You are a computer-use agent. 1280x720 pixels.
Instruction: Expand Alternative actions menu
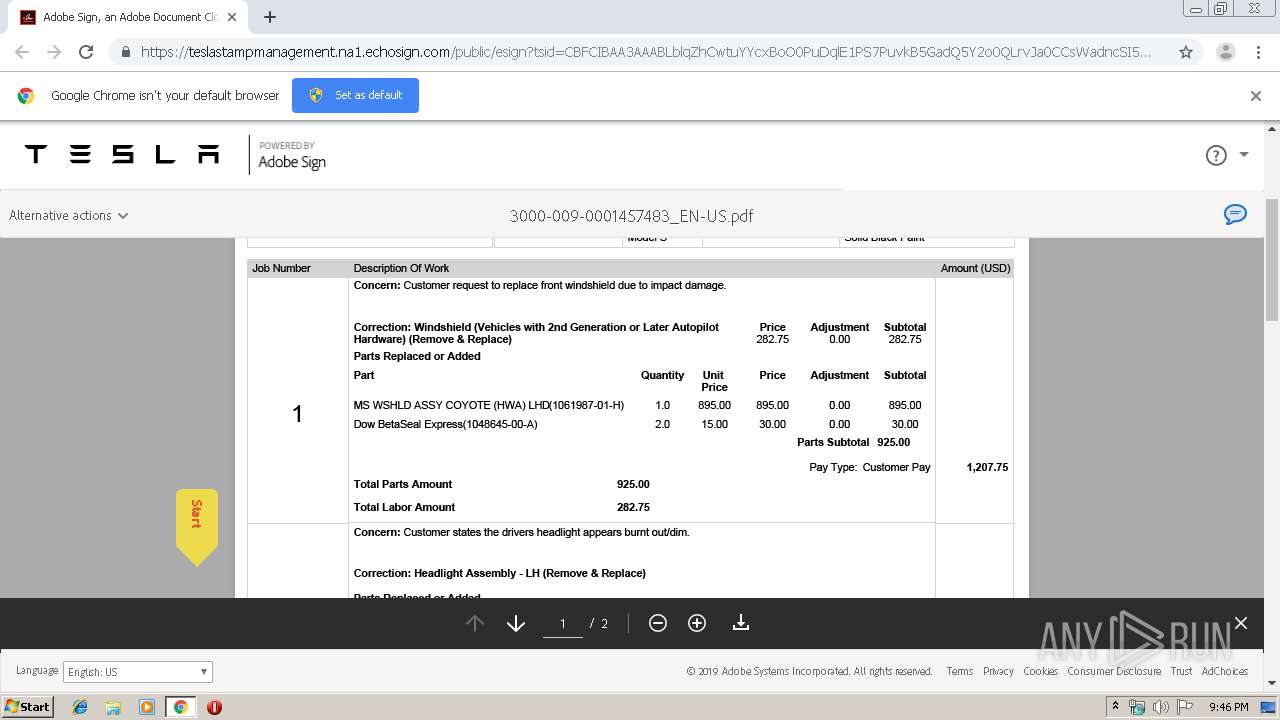[x=69, y=215]
